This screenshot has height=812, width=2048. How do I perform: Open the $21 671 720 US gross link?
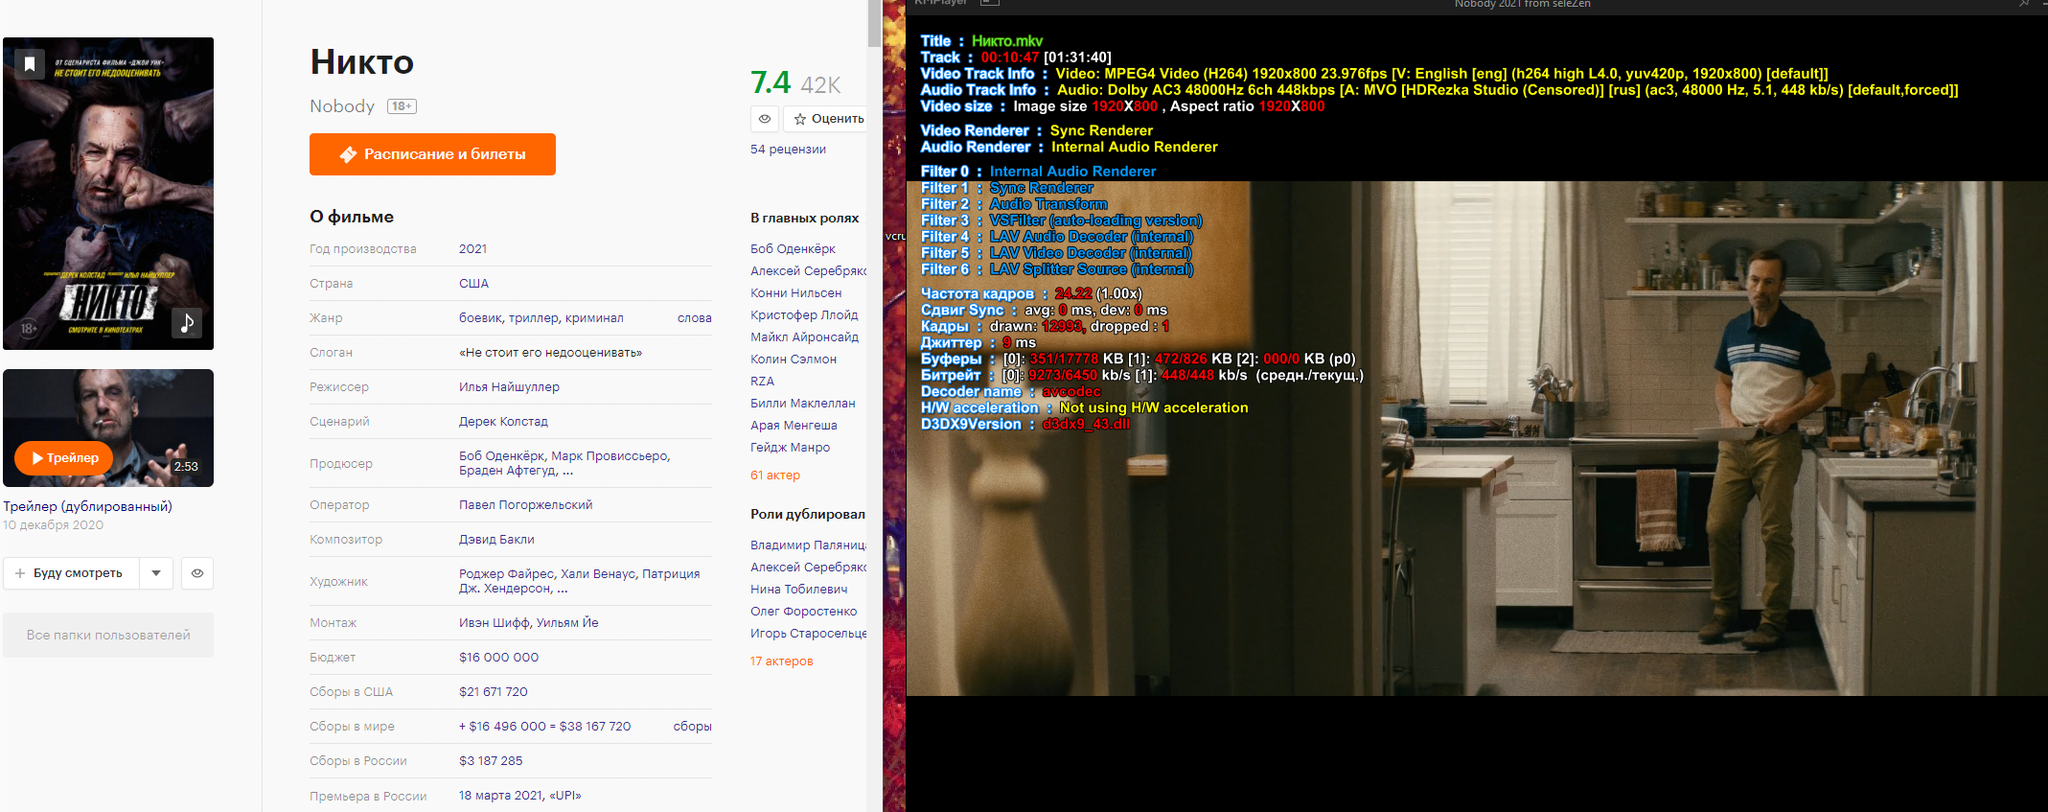(x=493, y=691)
